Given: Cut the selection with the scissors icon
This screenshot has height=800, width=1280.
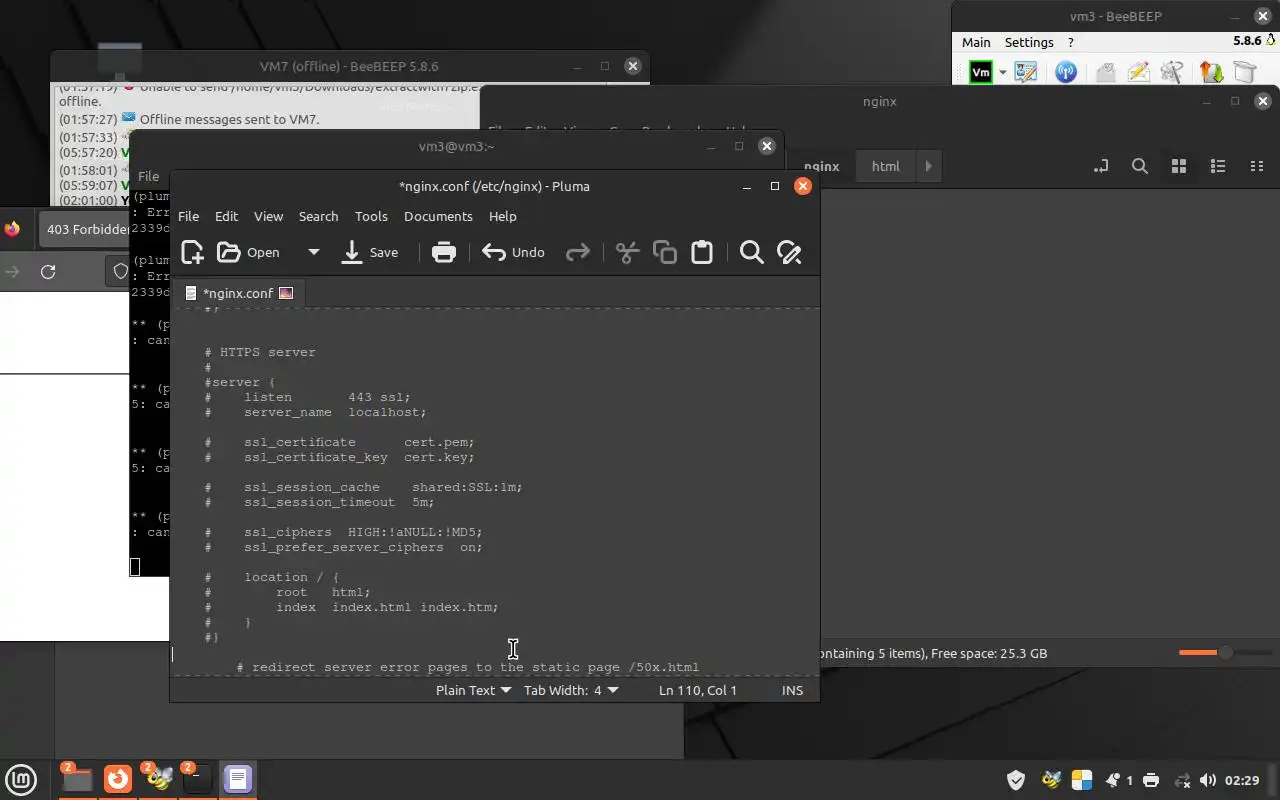Looking at the screenshot, I should tap(627, 252).
